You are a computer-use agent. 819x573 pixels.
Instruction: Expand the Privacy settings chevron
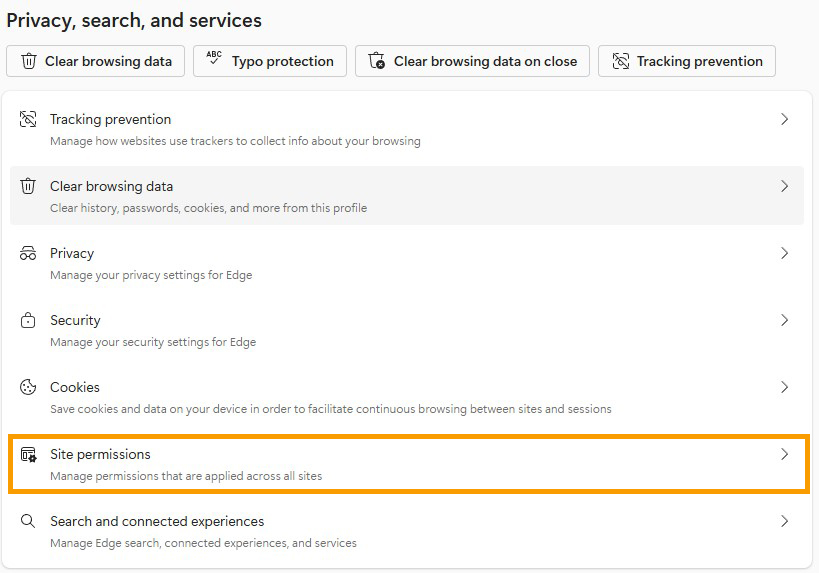pos(785,254)
